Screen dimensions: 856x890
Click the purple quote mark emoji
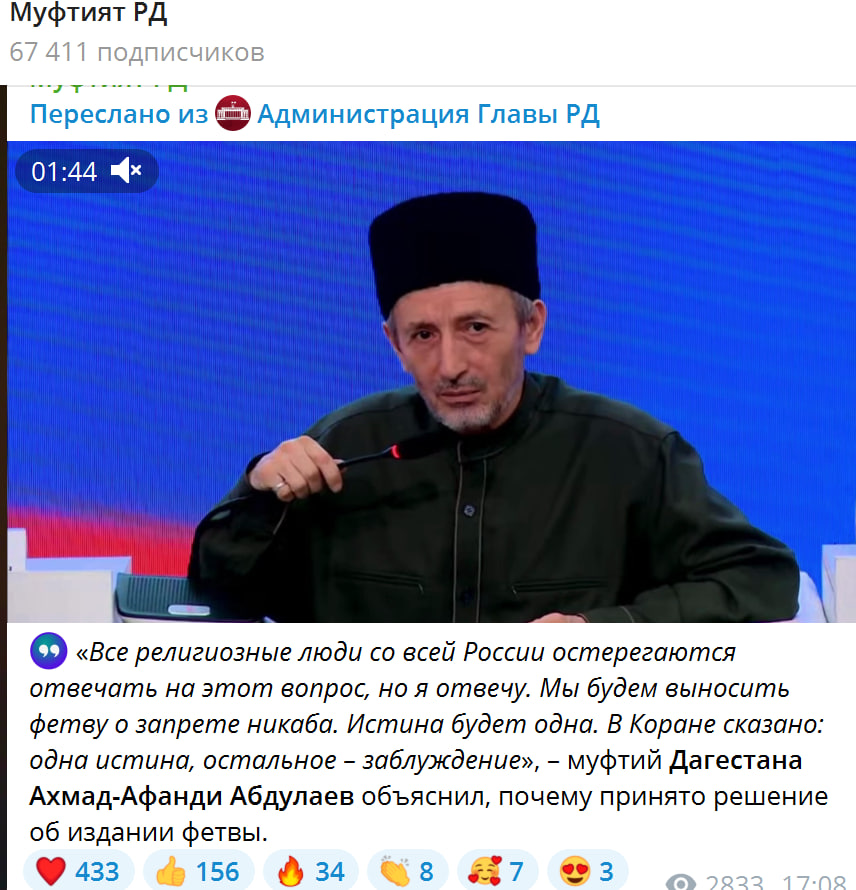coord(49,650)
